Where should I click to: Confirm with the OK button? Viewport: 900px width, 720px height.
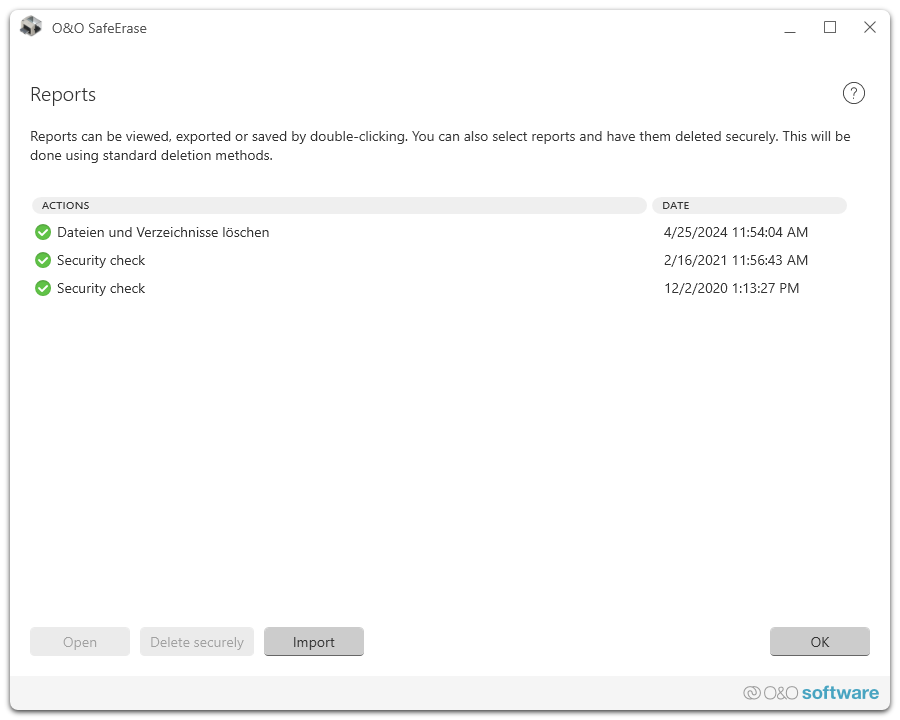[819, 642]
